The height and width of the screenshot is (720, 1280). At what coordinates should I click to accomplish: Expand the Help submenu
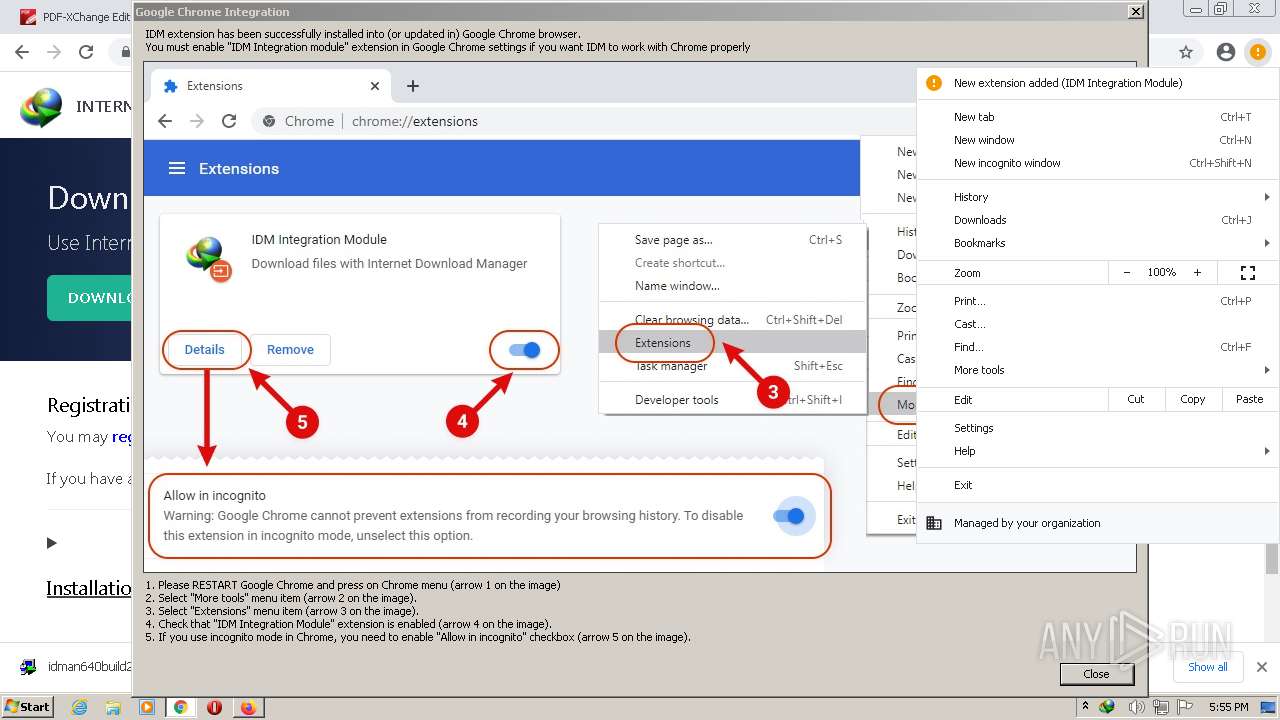coord(1098,451)
